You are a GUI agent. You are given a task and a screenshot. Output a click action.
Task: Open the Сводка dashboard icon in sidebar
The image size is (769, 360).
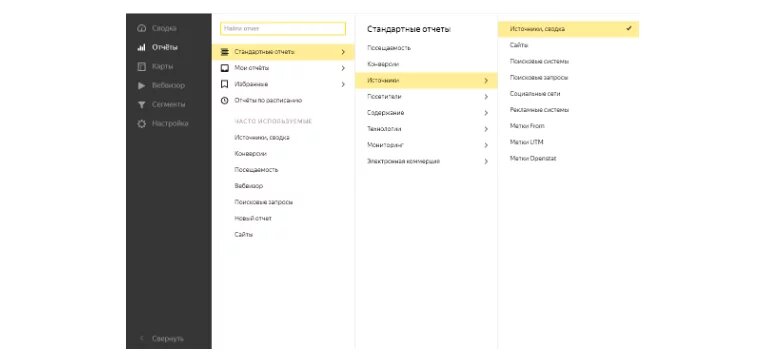click(142, 28)
